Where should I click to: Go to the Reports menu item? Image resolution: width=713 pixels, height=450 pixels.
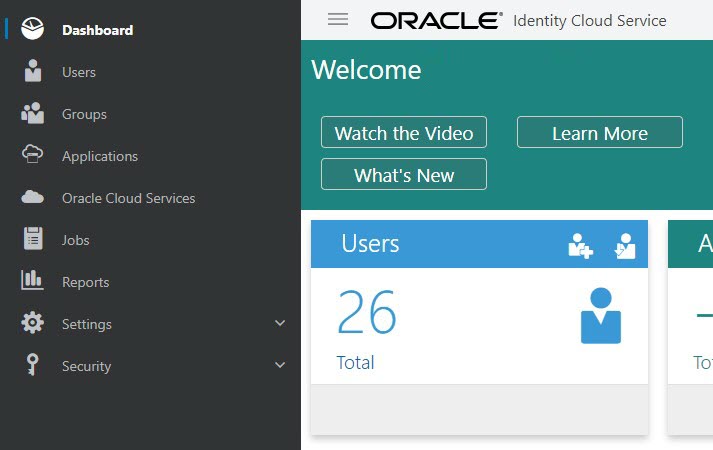point(85,282)
